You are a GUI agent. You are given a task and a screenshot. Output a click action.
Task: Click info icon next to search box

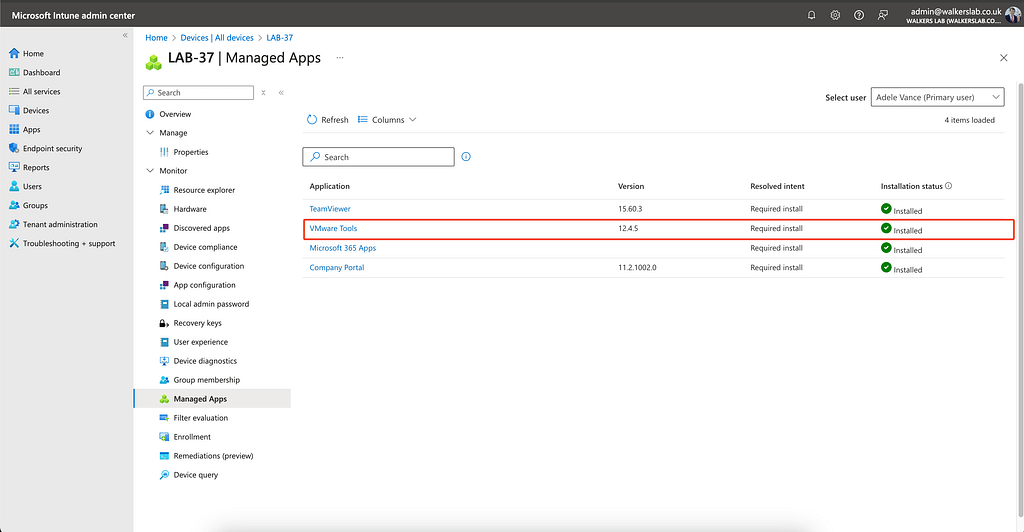[x=466, y=157]
